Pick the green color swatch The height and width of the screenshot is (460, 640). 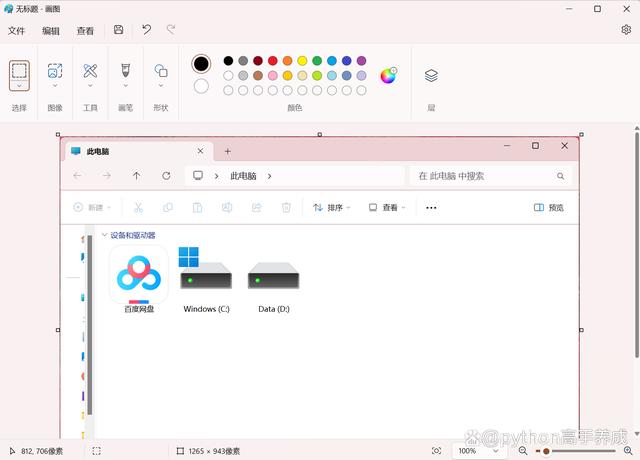pos(317,61)
